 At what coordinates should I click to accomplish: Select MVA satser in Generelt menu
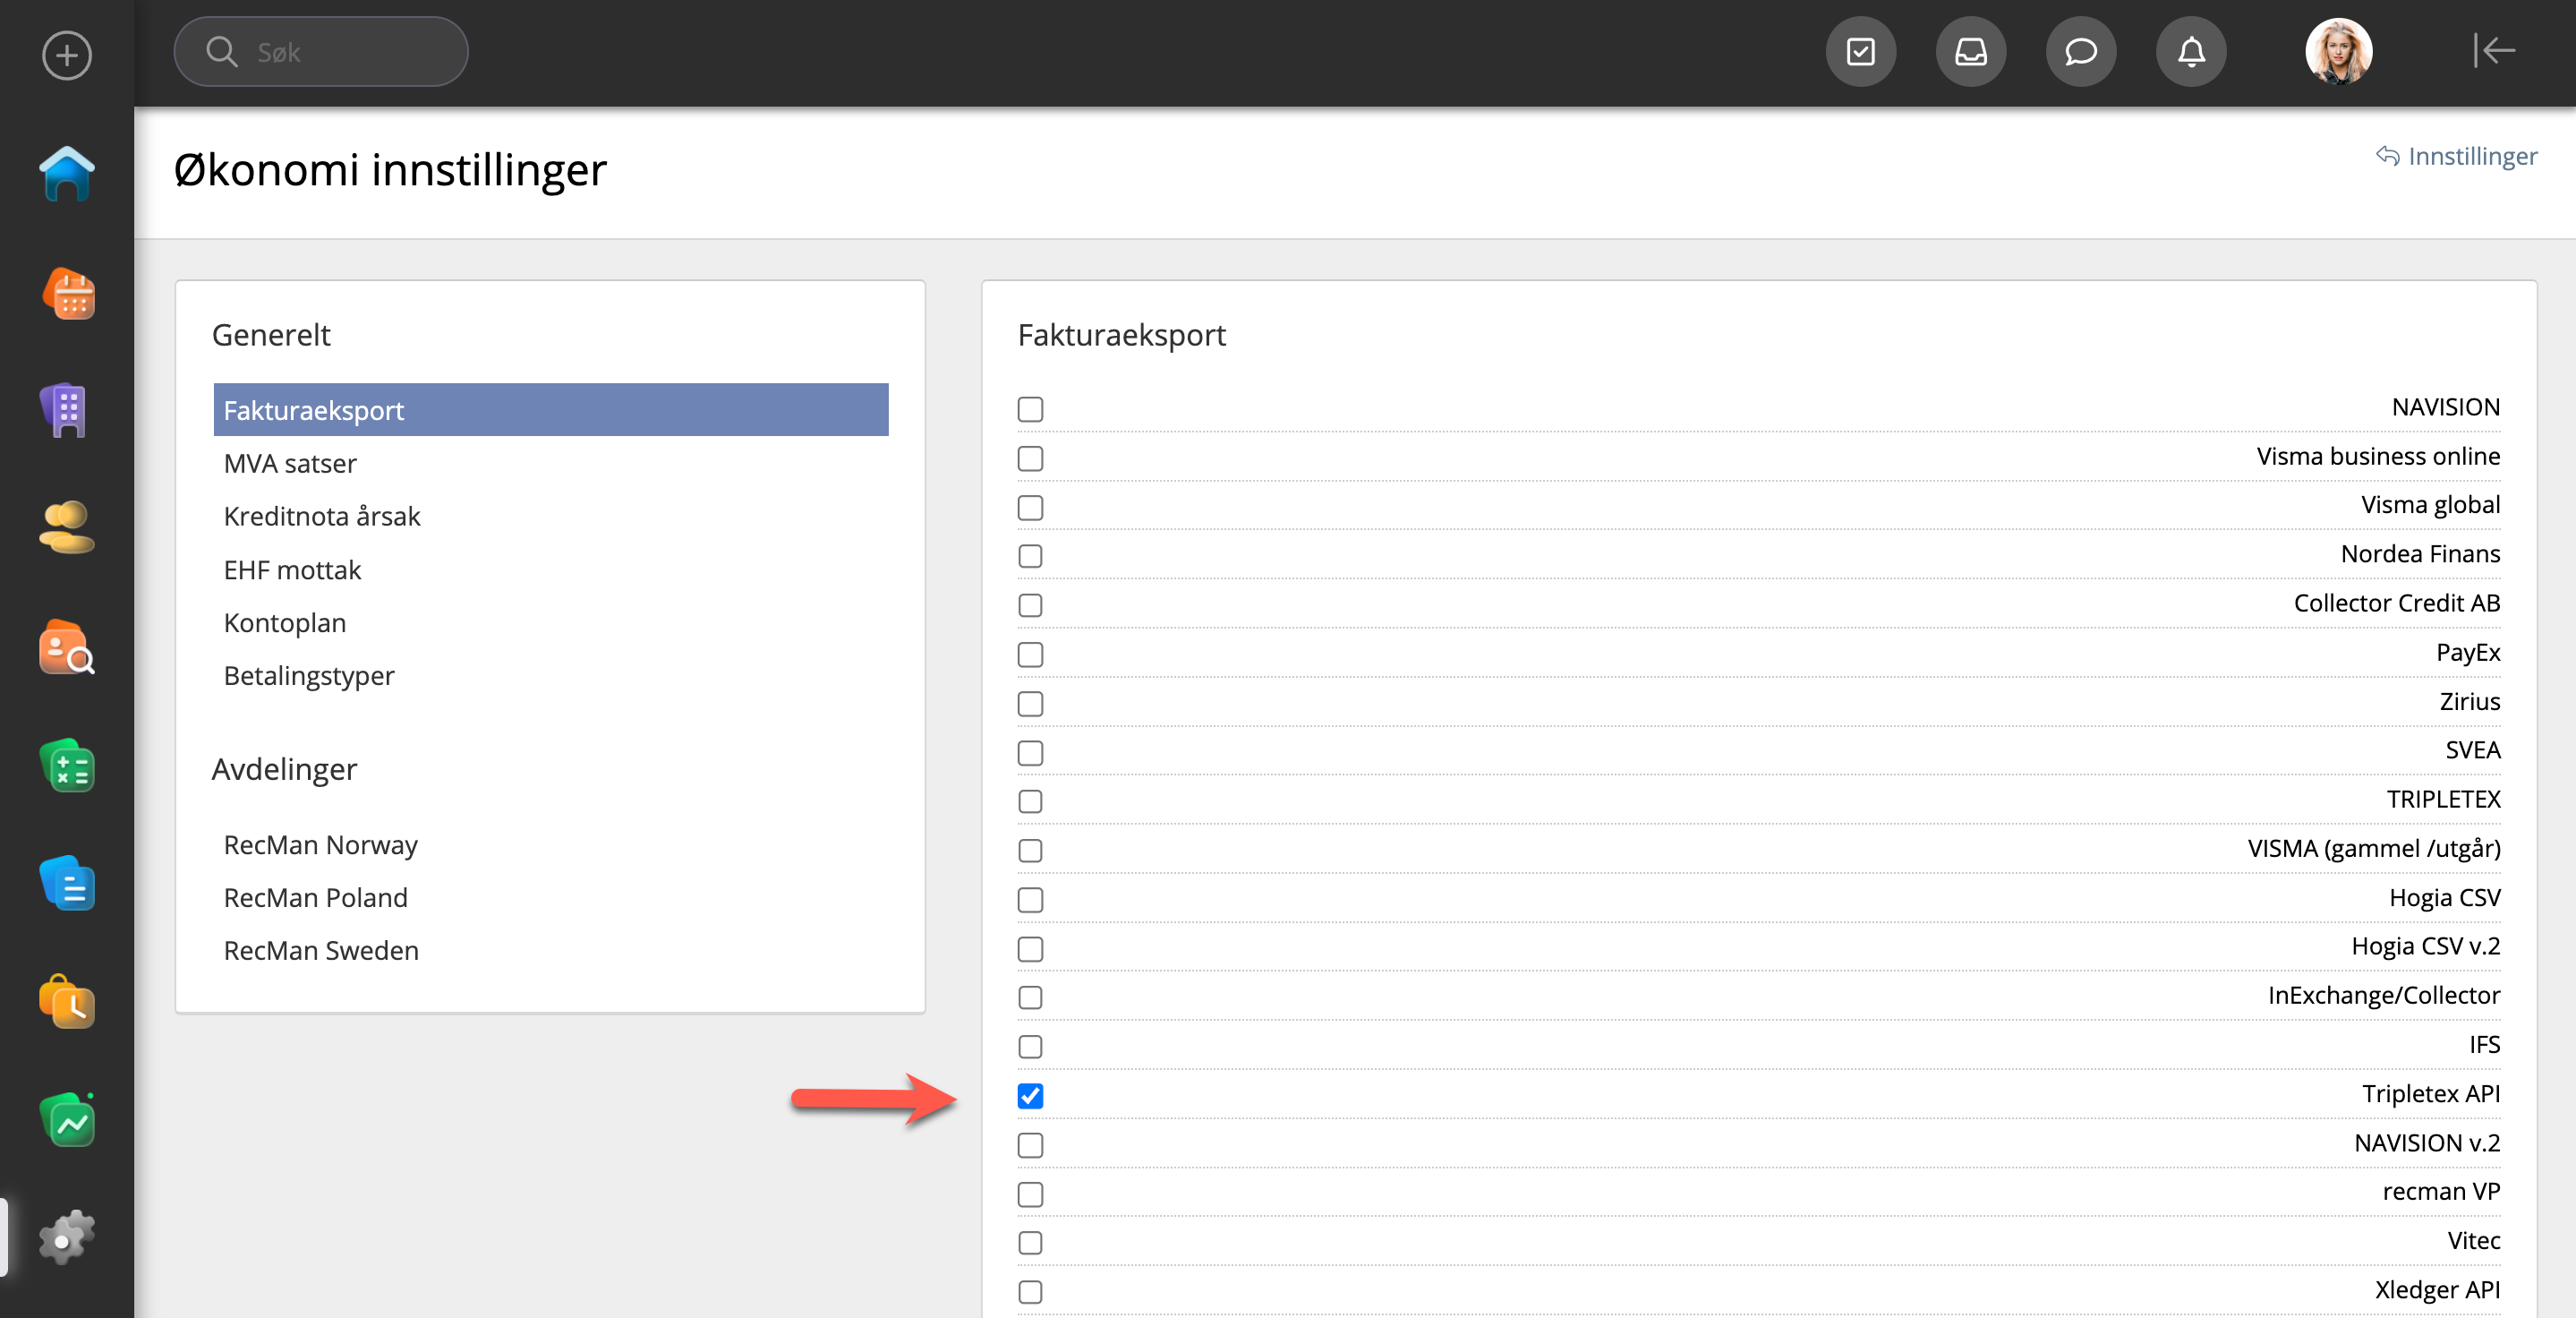pyautogui.click(x=290, y=464)
